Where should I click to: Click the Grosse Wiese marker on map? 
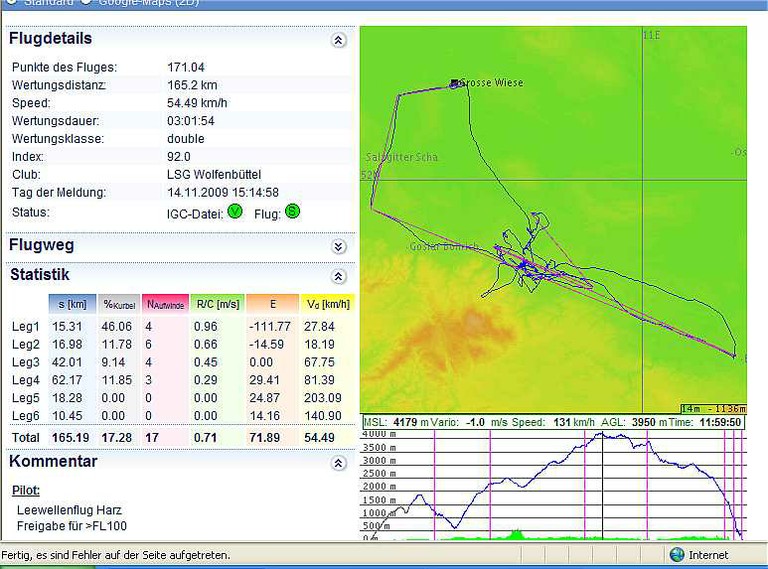pyautogui.click(x=454, y=83)
